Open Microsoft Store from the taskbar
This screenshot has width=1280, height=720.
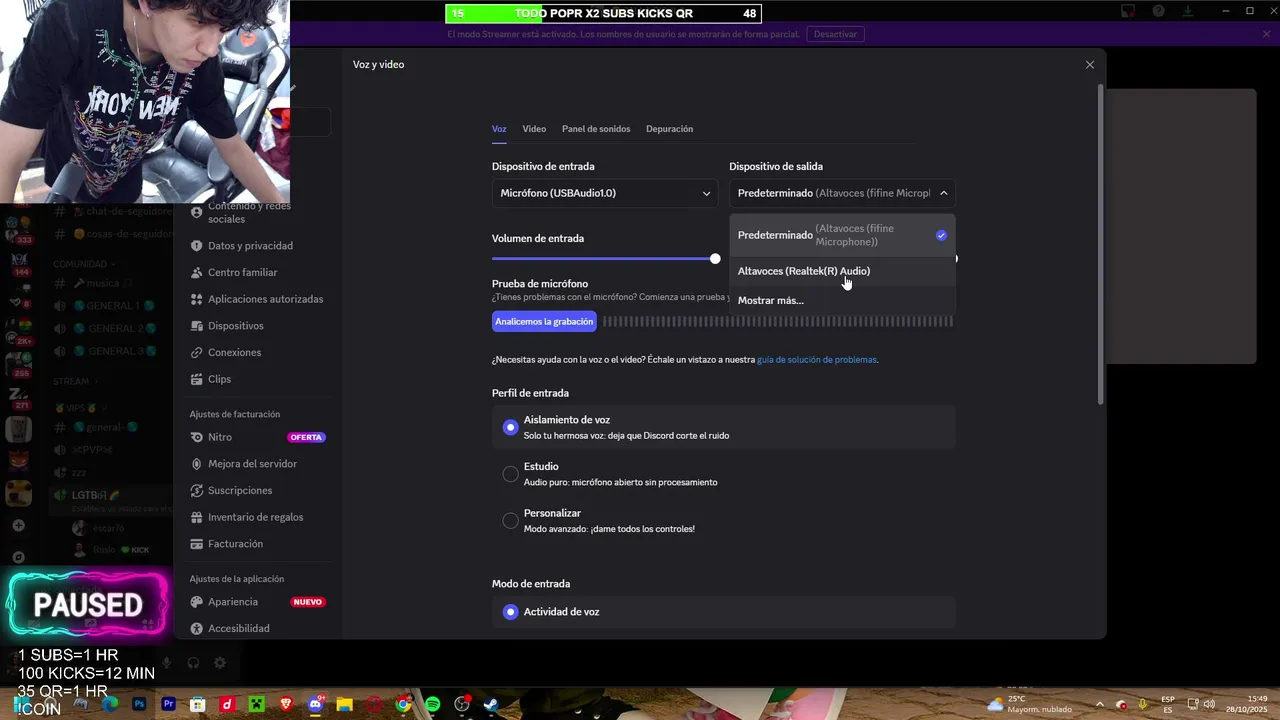click(x=198, y=704)
